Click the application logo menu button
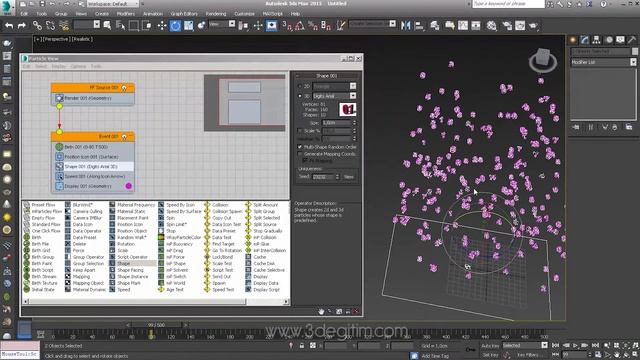 click(x=7, y=7)
